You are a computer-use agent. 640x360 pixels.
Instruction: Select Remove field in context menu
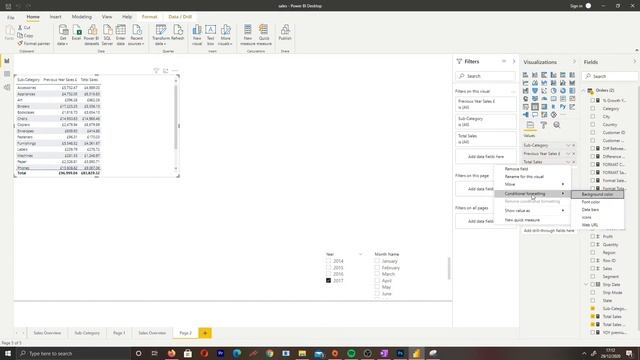[x=532, y=169]
